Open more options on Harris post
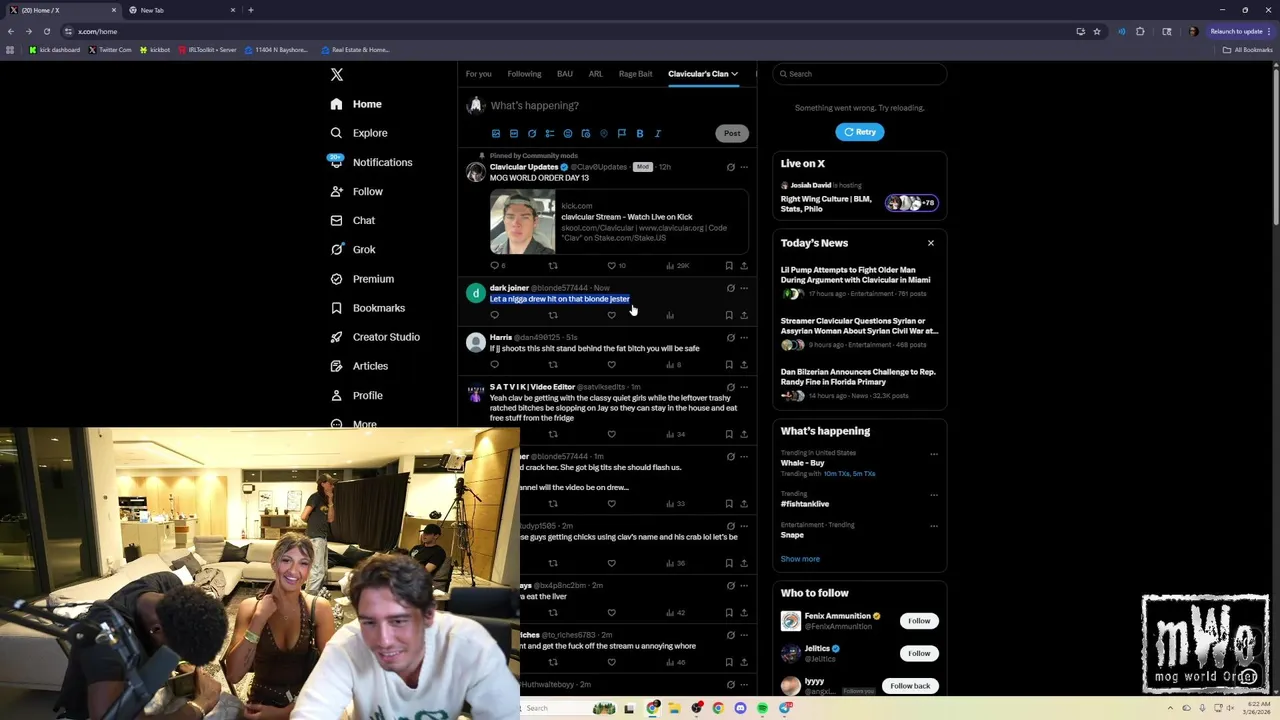 pos(744,337)
